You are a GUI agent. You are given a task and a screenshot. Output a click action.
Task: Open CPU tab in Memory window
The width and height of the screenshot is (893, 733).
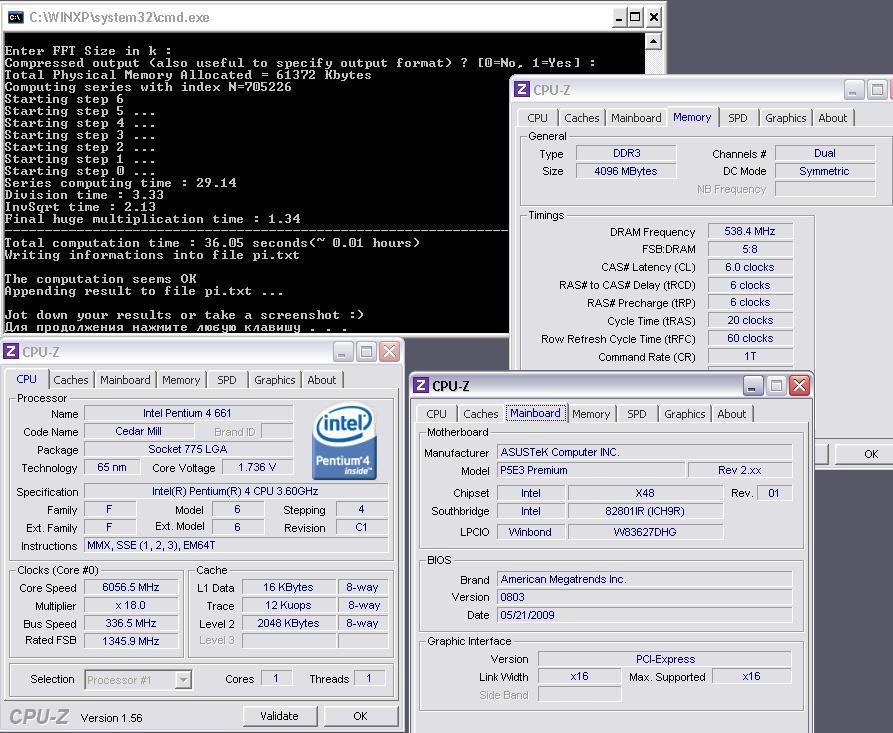tap(538, 118)
